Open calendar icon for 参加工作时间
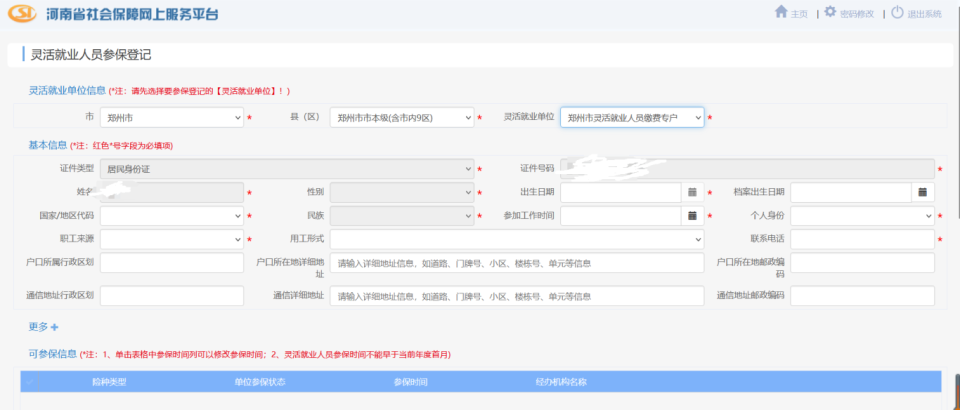This screenshot has height=410, width=960. tap(692, 215)
